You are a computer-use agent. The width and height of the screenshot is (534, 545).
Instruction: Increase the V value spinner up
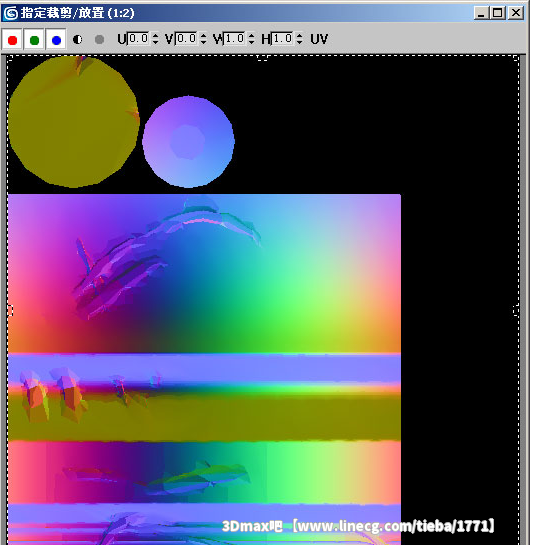click(203, 35)
